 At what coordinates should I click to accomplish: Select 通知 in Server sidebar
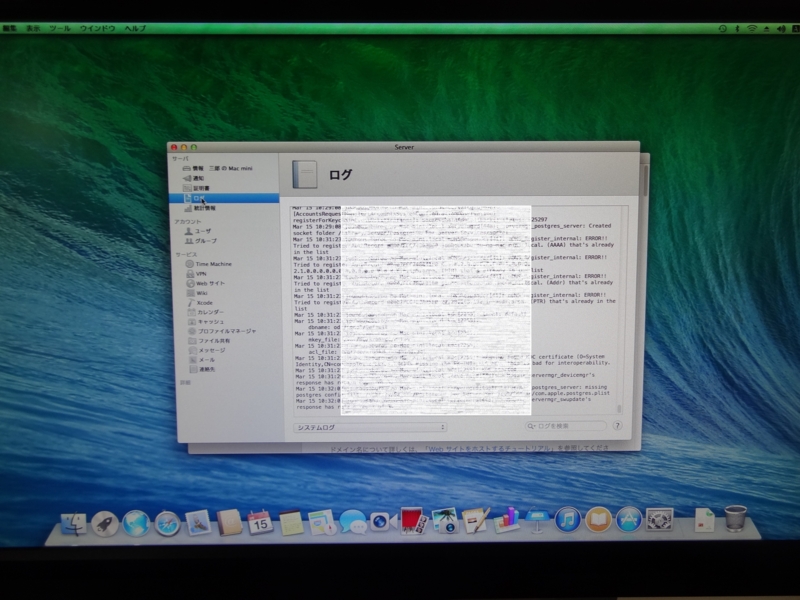click(193, 178)
